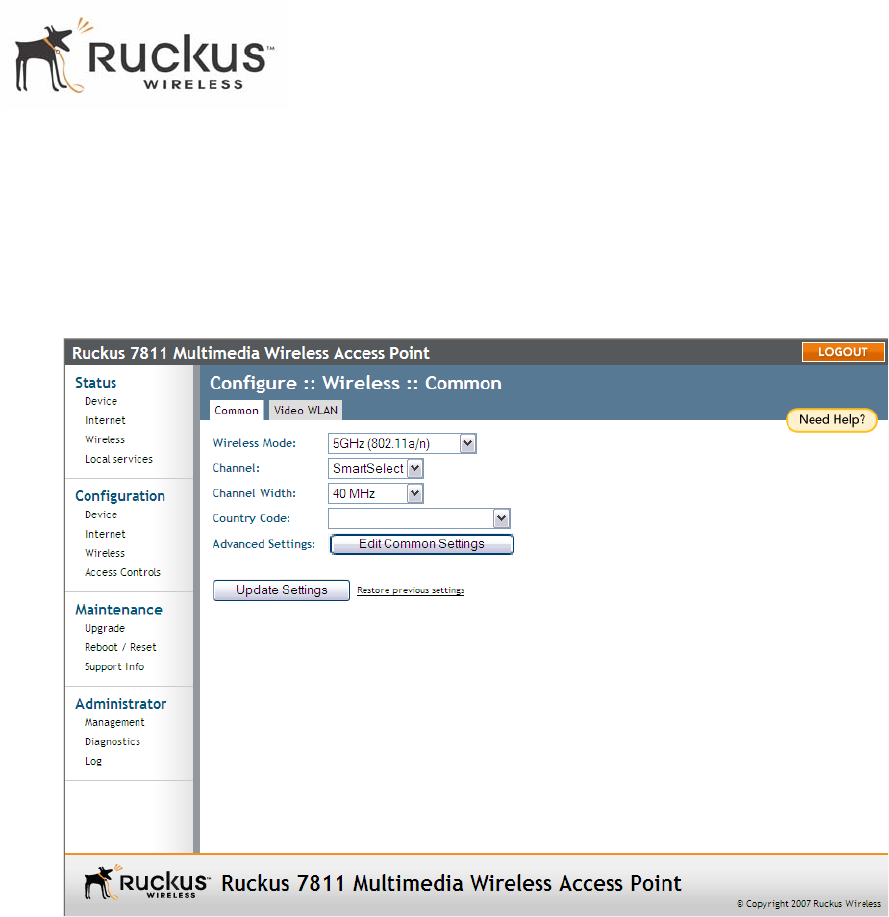
Task: Click the Copyright 2007 Ruckus Wireless text
Action: tap(808, 904)
